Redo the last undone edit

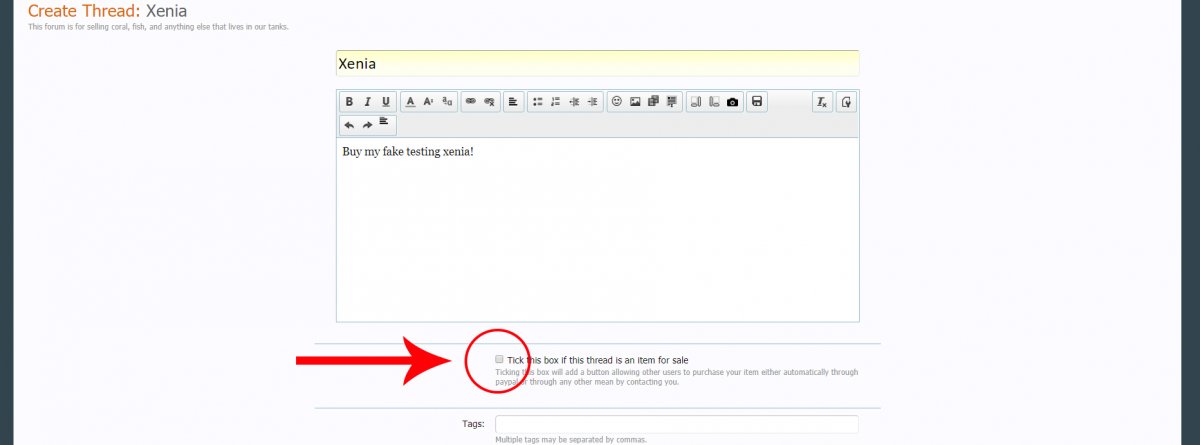[367, 125]
